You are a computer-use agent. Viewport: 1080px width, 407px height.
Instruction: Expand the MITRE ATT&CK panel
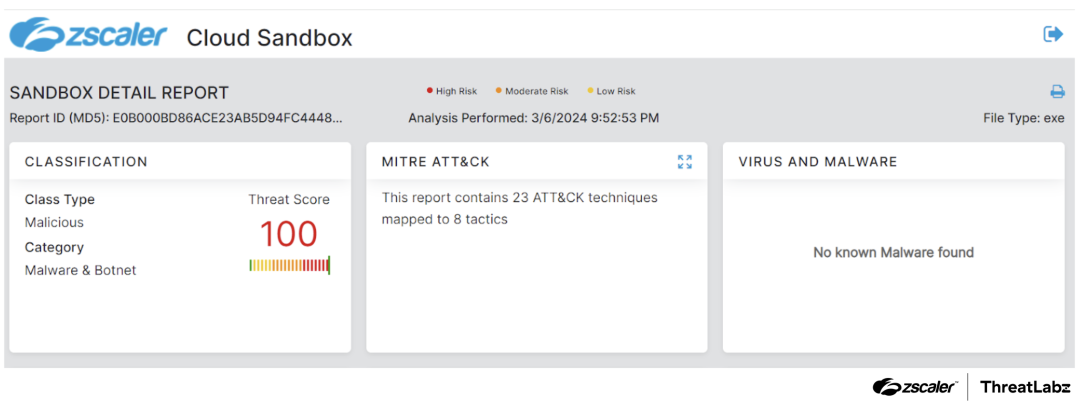(x=684, y=162)
